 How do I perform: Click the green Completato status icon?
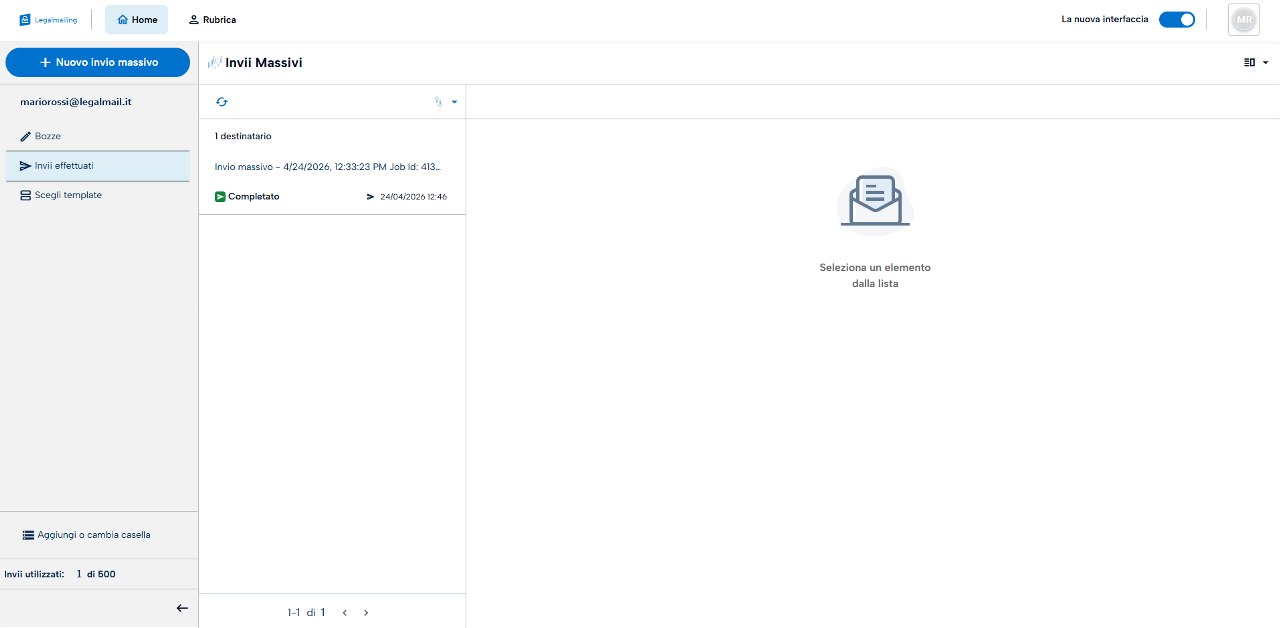click(x=220, y=197)
